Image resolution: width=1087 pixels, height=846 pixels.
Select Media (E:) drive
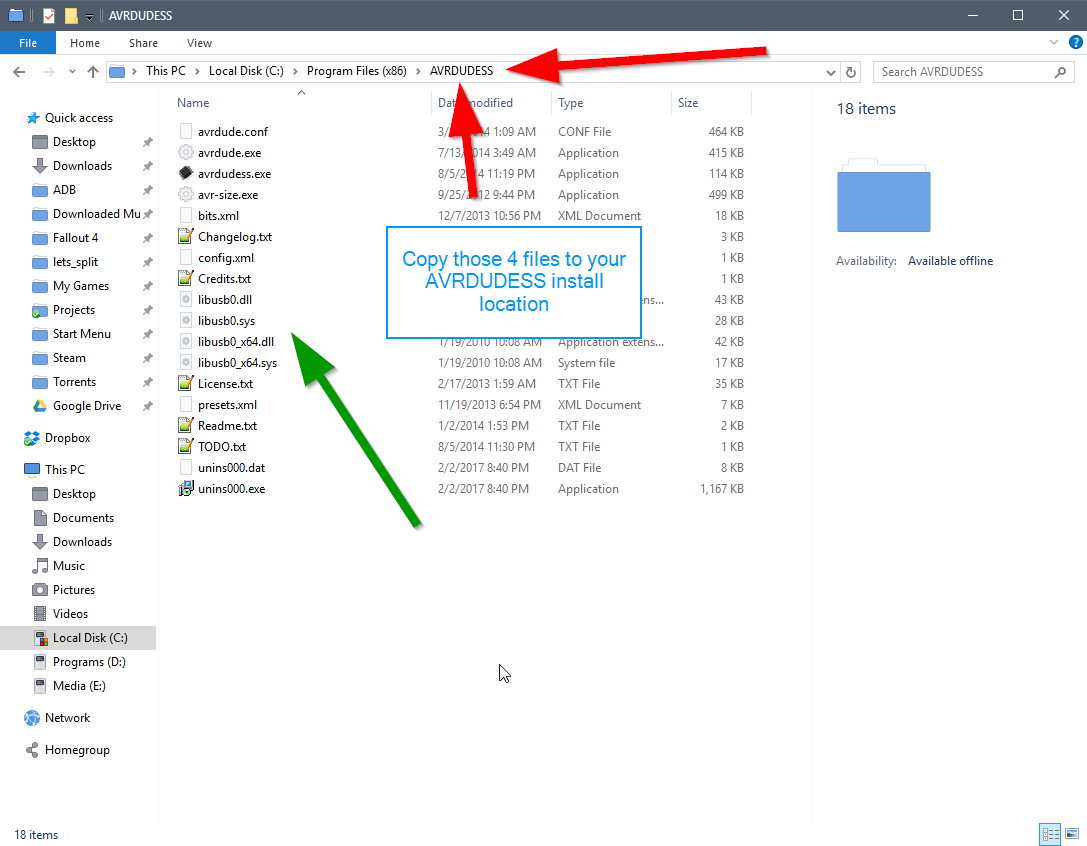point(79,686)
